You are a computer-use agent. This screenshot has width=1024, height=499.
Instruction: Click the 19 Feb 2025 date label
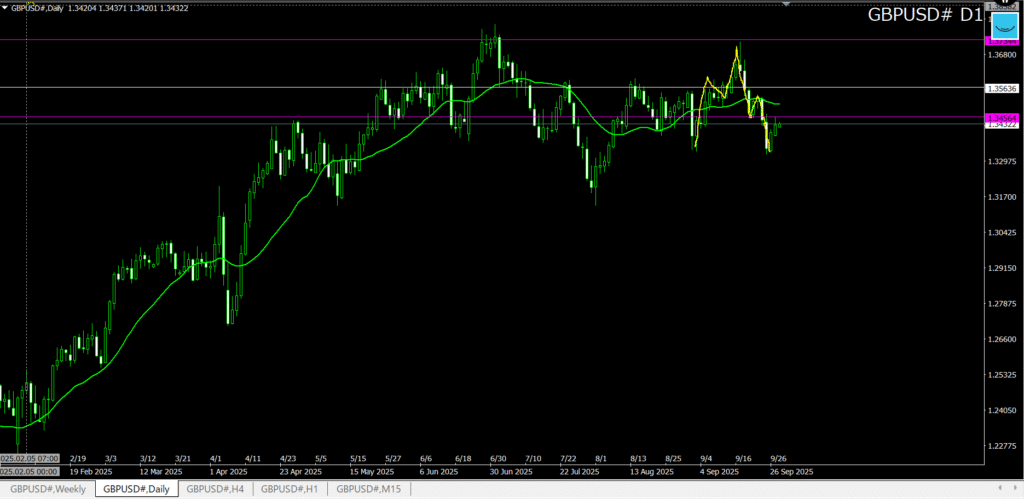coord(89,471)
